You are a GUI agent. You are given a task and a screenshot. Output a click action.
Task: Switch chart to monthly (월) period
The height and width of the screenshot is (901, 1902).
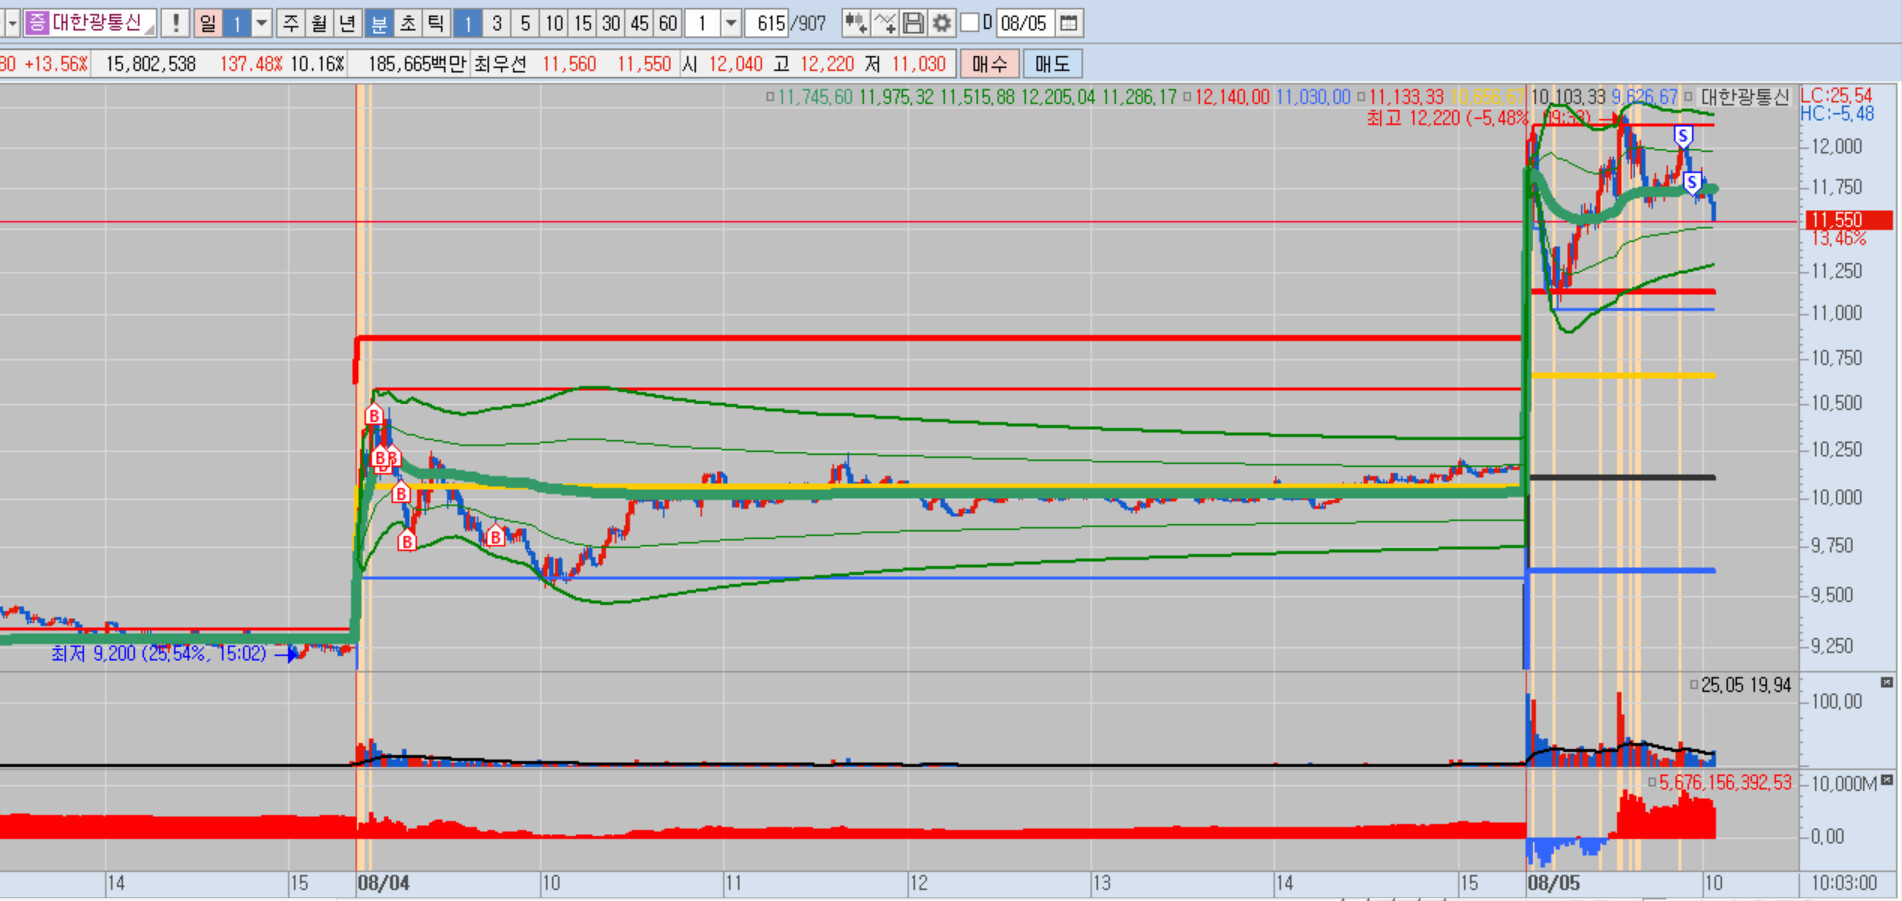319,22
